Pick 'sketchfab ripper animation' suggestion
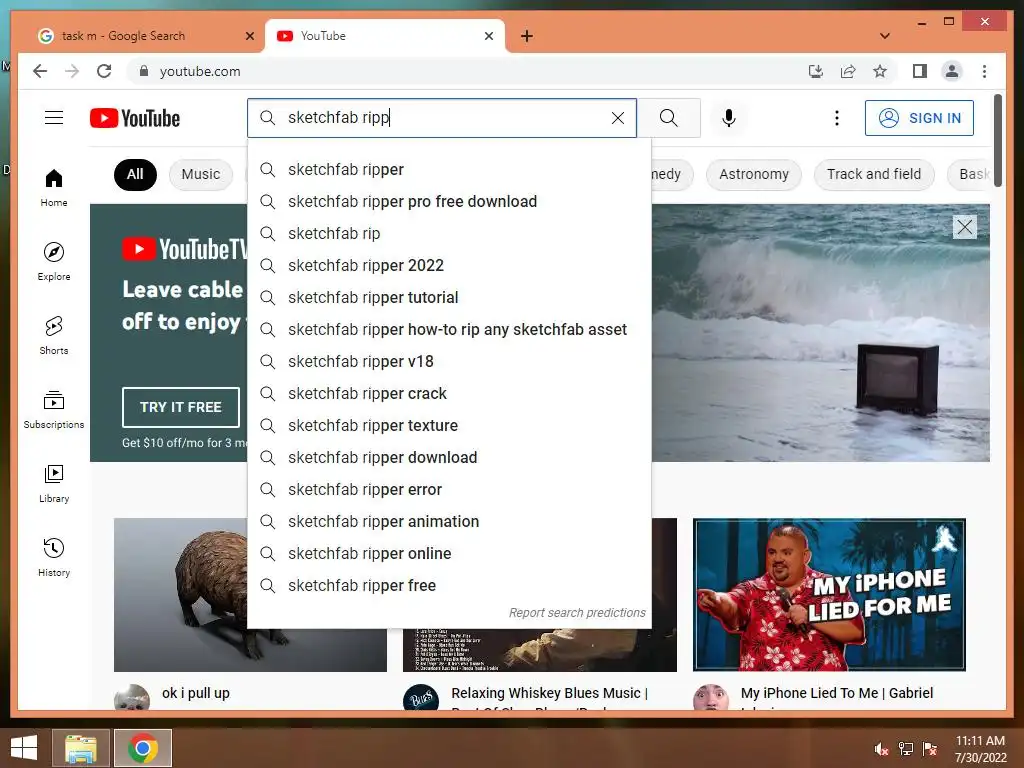 (x=449, y=522)
